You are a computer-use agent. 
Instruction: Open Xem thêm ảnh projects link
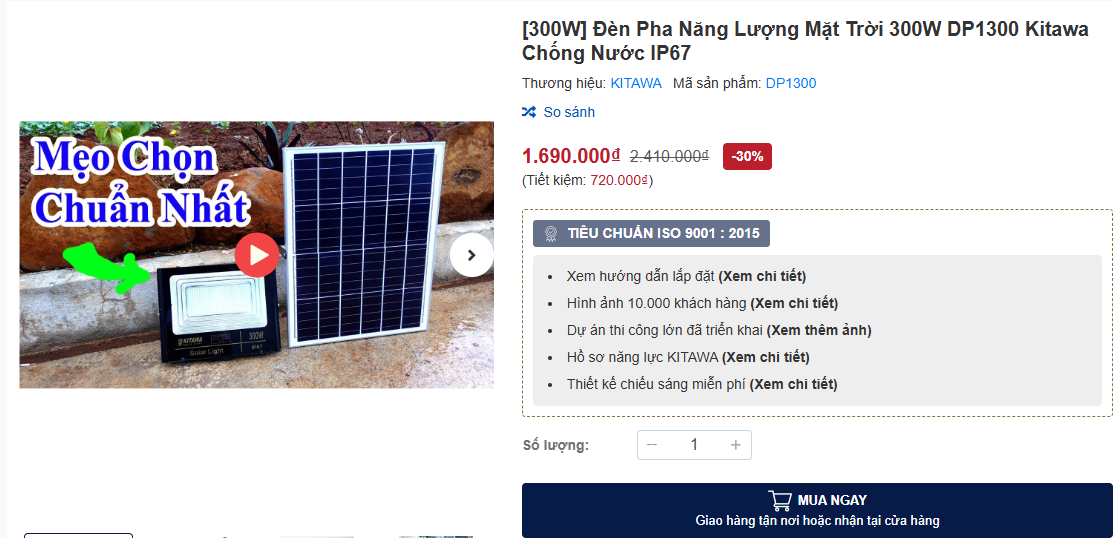(819, 330)
